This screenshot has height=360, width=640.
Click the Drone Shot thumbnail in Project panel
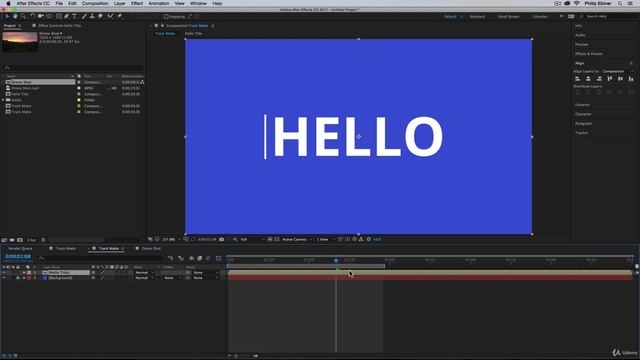pos(20,42)
